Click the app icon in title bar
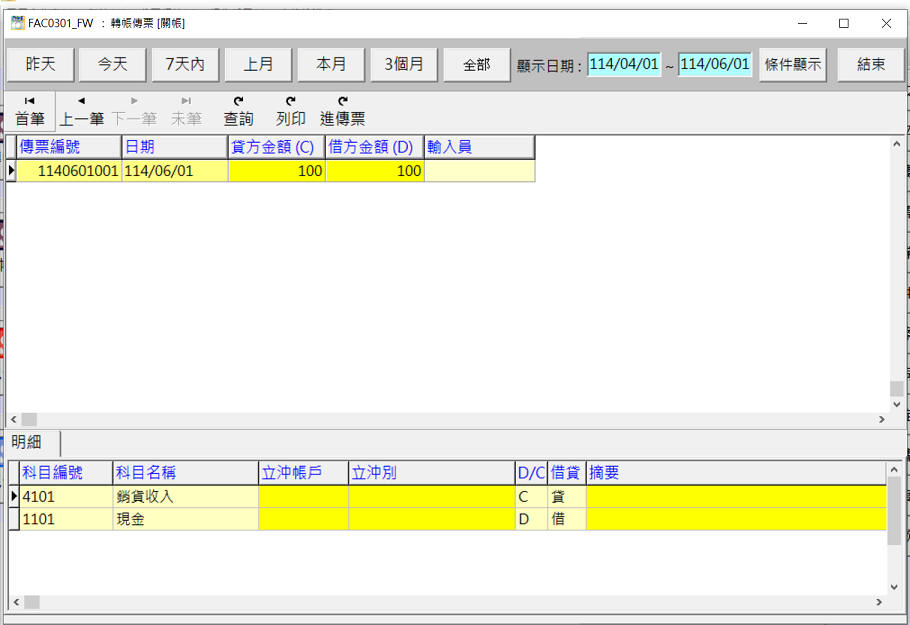 coord(17,22)
